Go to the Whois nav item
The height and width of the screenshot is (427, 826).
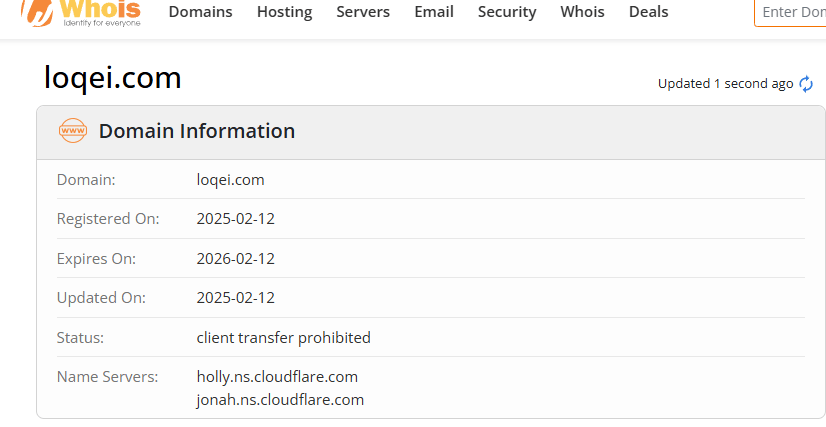pyautogui.click(x=582, y=12)
